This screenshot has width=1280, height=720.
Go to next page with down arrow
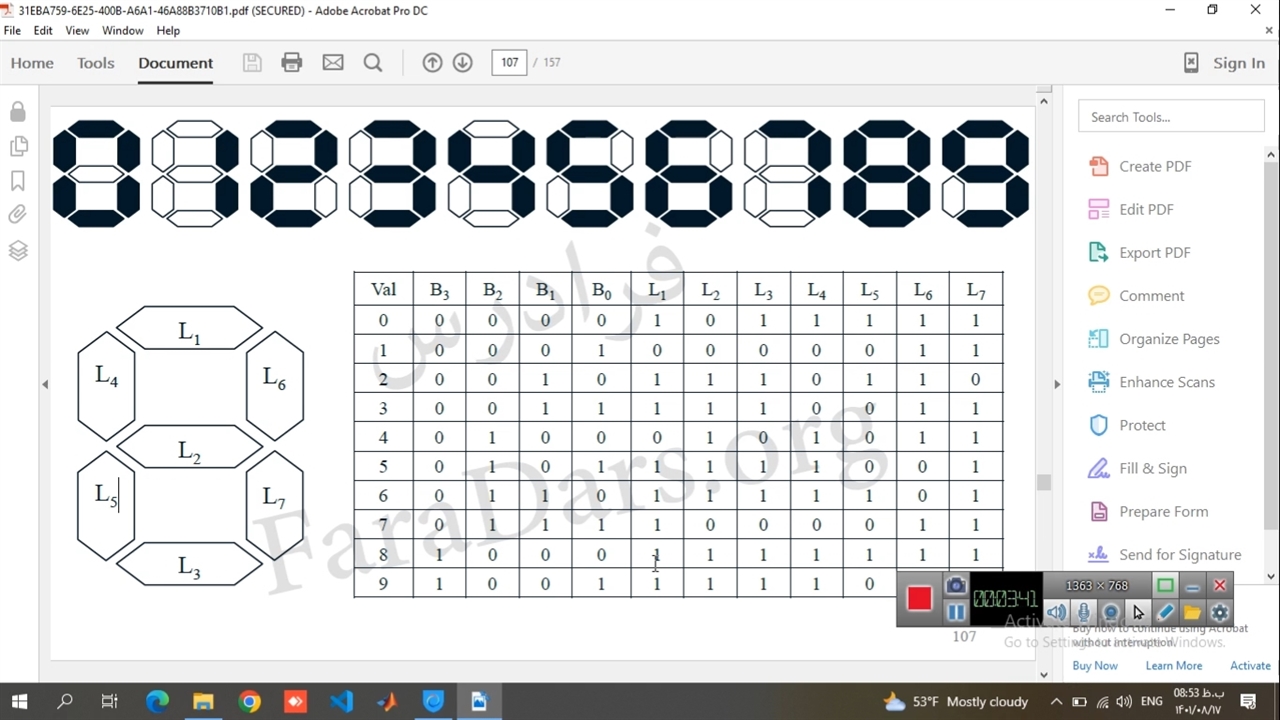(x=462, y=63)
